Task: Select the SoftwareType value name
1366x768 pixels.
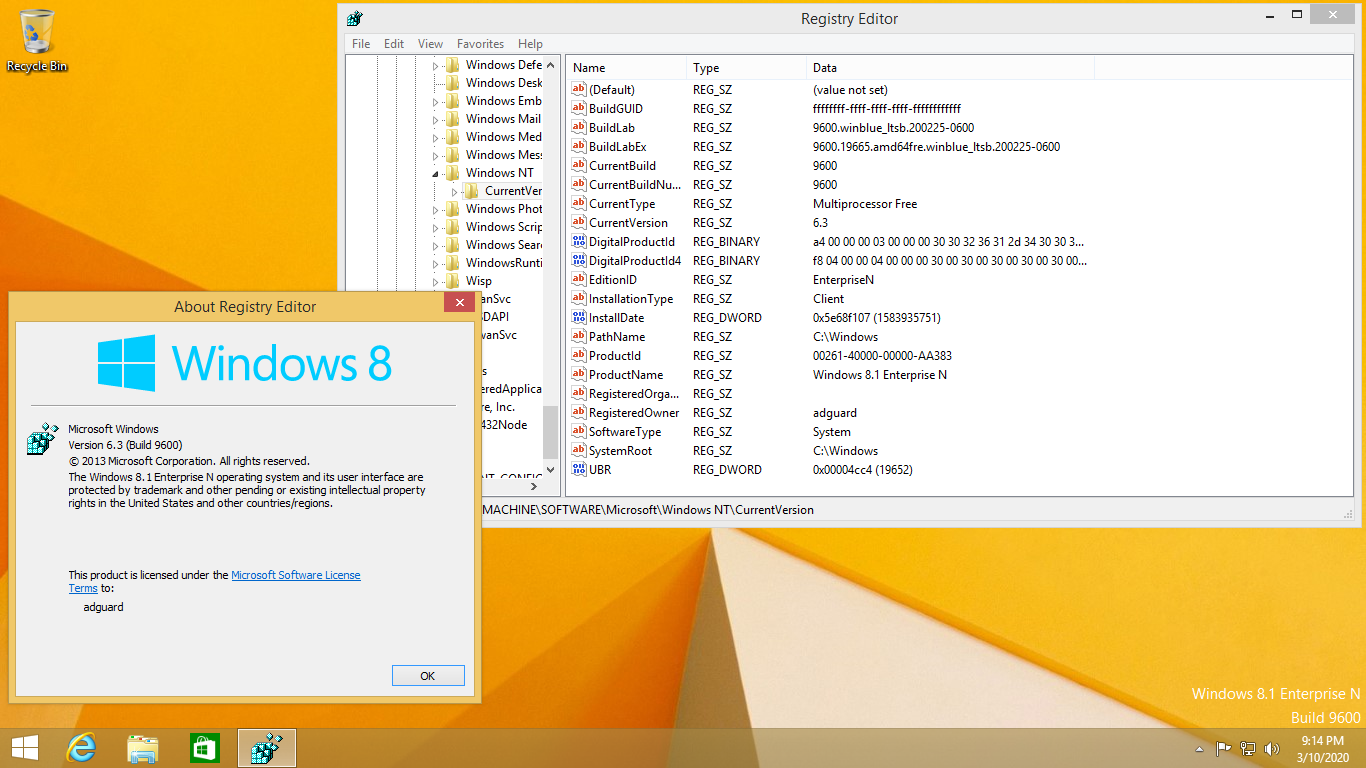Action: point(625,431)
